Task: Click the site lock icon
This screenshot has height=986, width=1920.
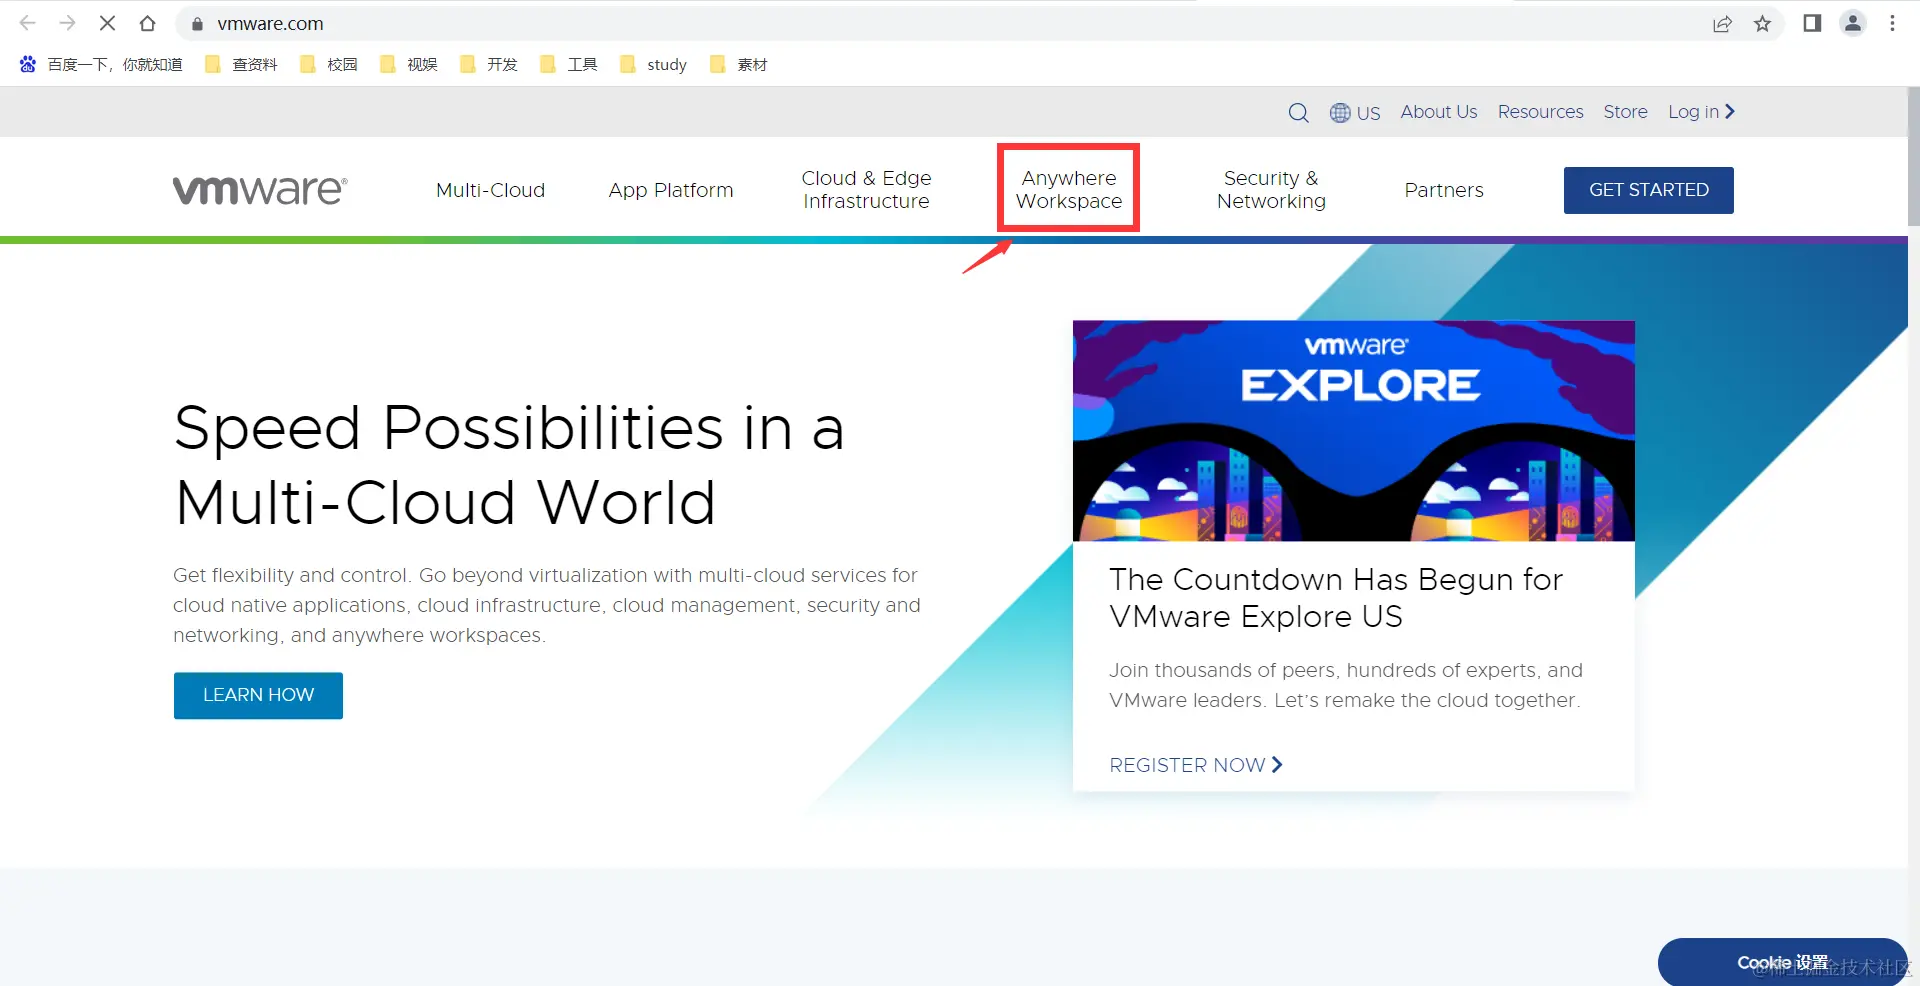Action: click(197, 24)
